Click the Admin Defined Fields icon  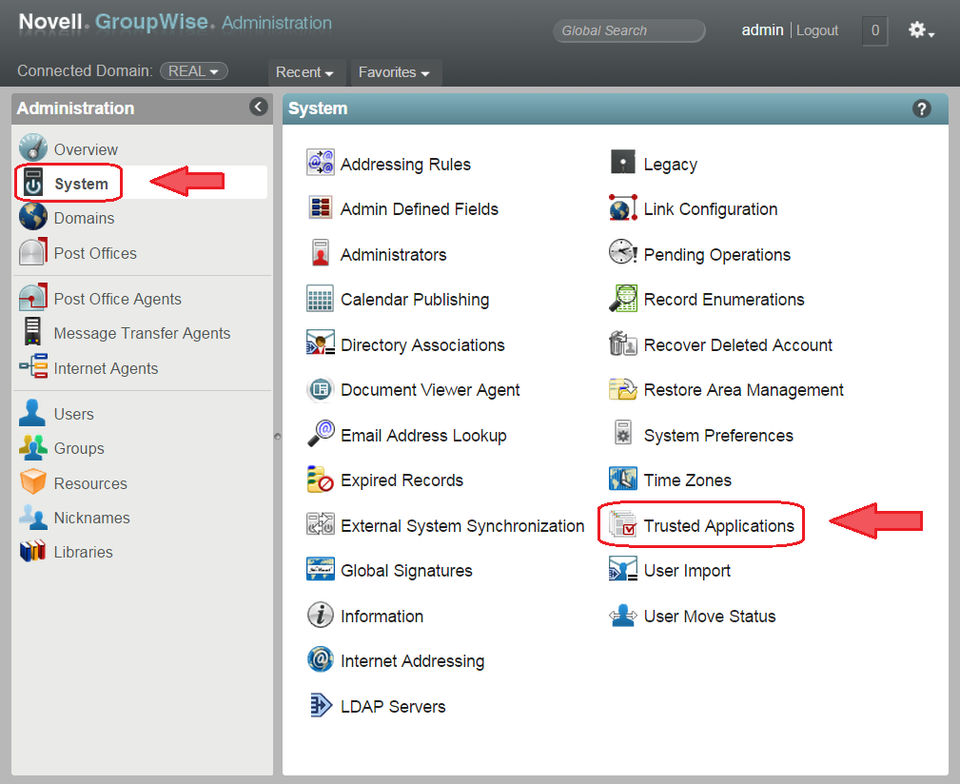pyautogui.click(x=320, y=208)
